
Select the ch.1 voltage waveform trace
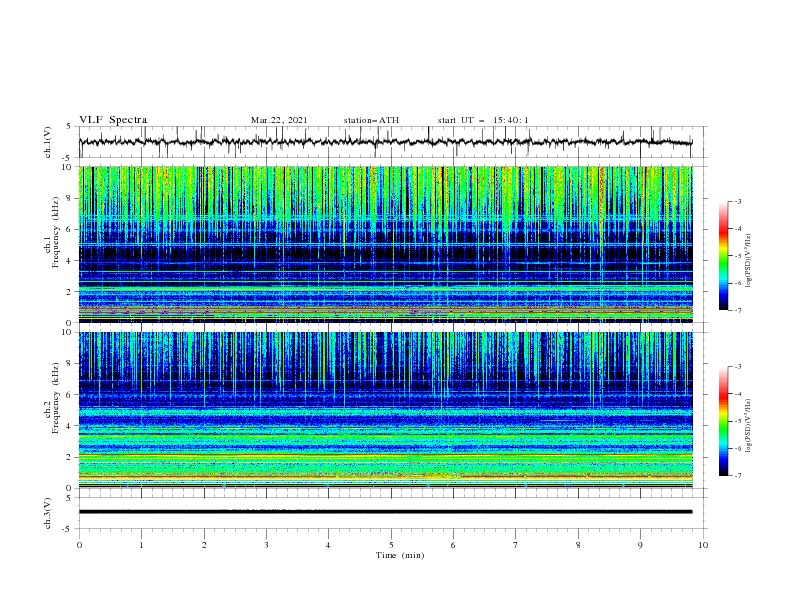coord(385,142)
